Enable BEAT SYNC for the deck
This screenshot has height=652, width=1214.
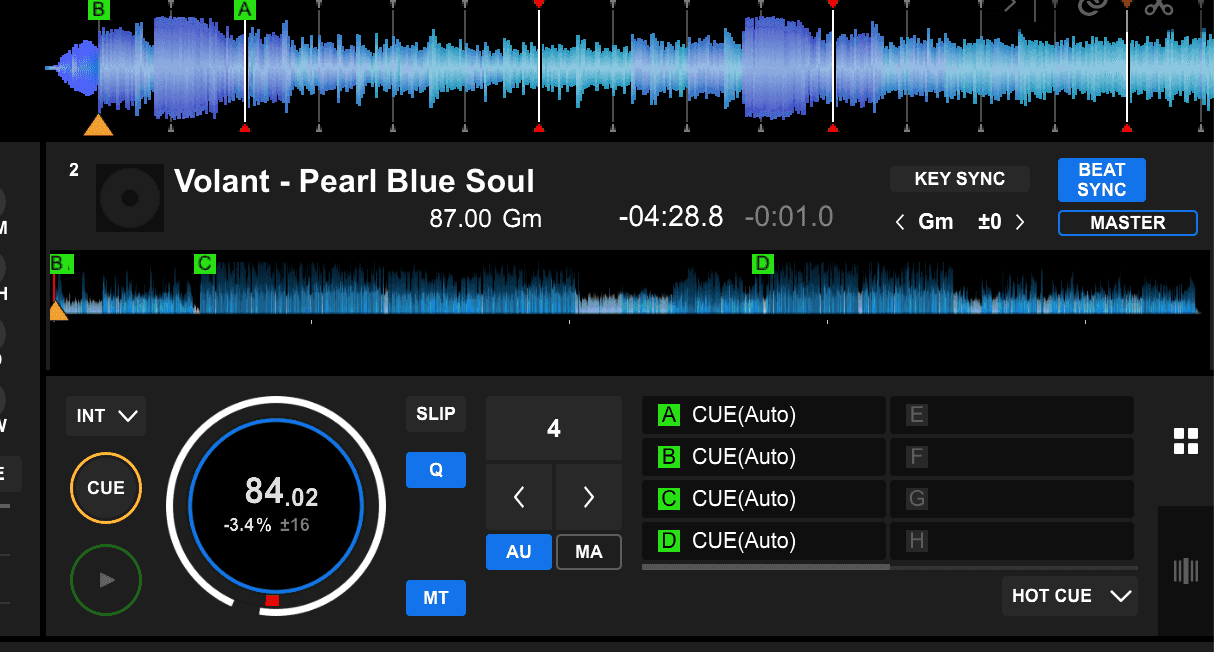pyautogui.click(x=1101, y=180)
